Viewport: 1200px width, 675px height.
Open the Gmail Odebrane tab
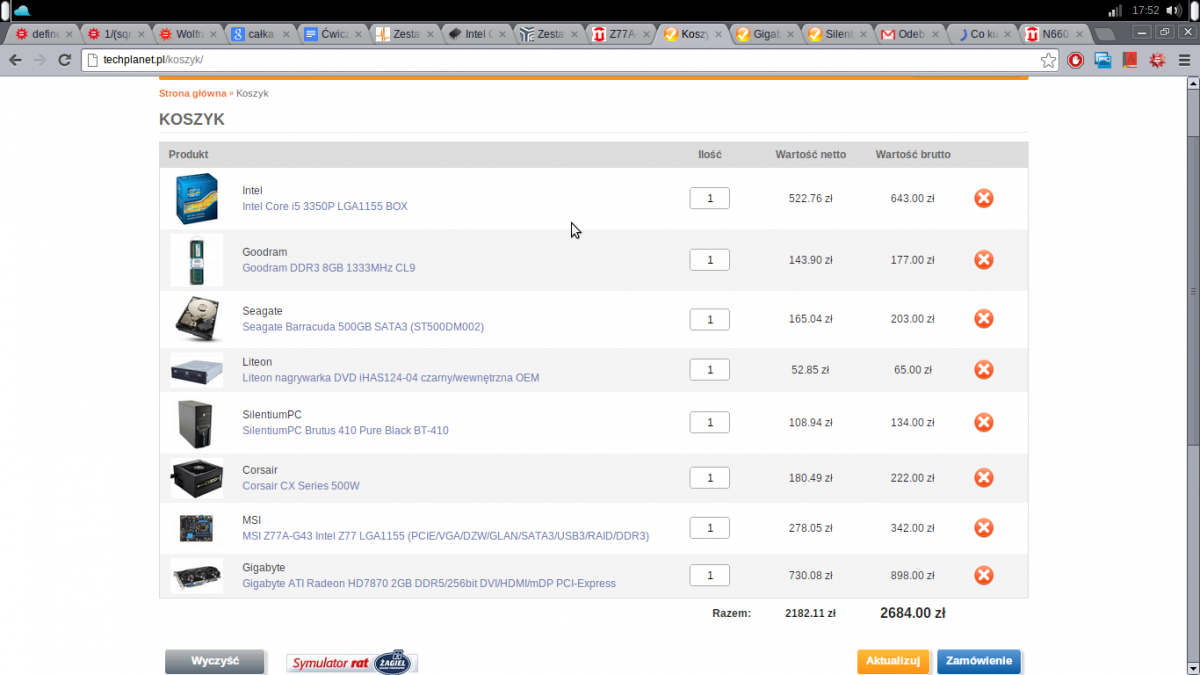pyautogui.click(x=910, y=34)
